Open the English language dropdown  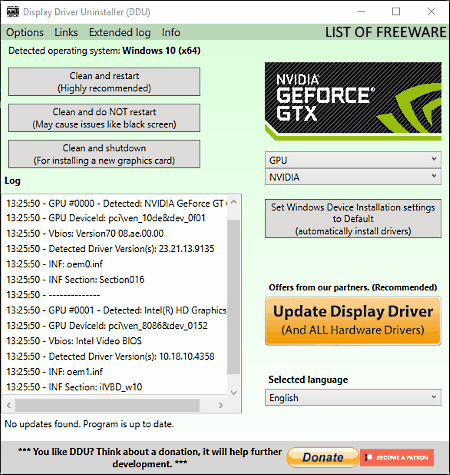coord(353,397)
